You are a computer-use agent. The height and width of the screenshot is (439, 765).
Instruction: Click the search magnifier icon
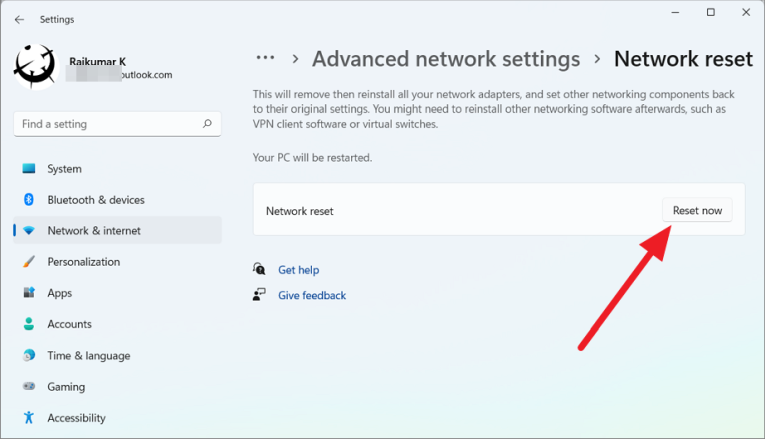click(207, 124)
